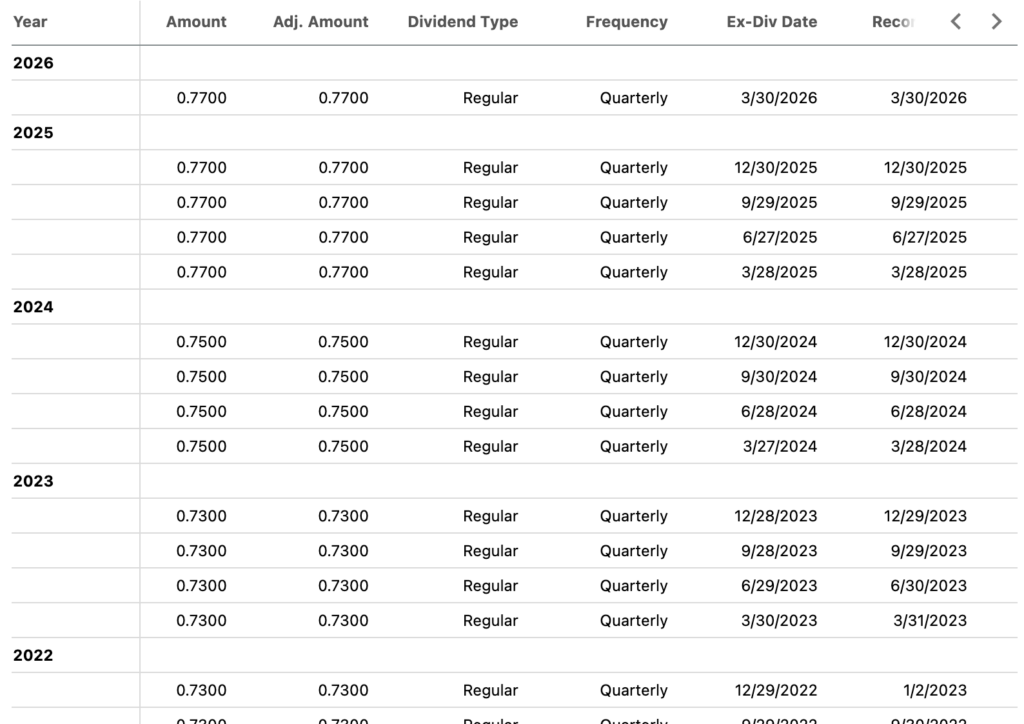
Task: Click the ex-div date 12/30/2025 cell
Action: coord(775,168)
